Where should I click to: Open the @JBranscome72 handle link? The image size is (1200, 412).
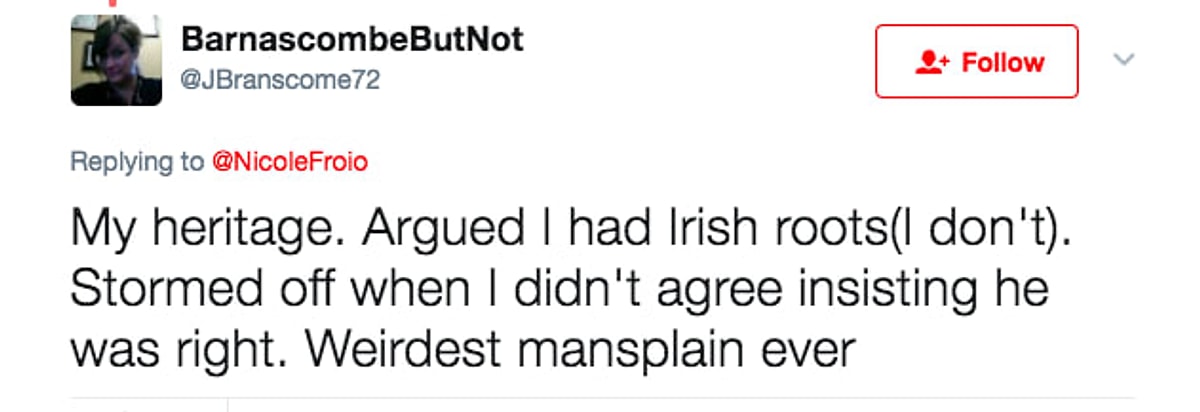tap(281, 80)
